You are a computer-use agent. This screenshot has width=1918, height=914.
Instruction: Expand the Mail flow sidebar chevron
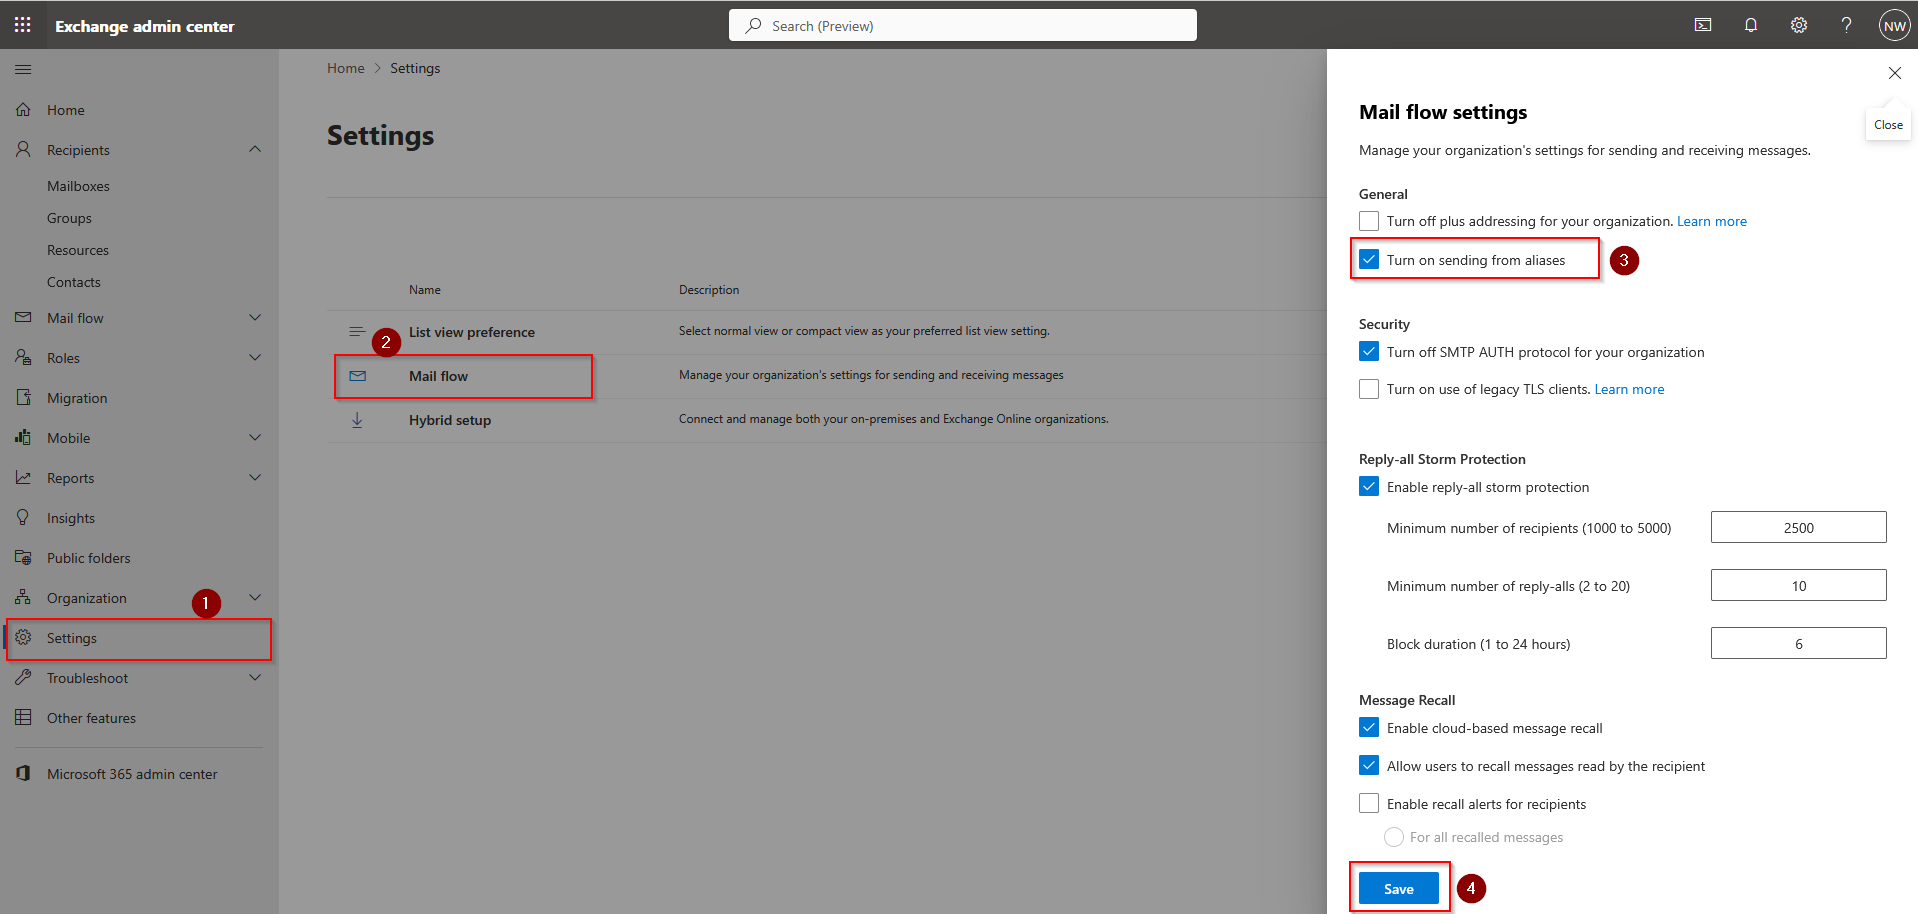(255, 317)
